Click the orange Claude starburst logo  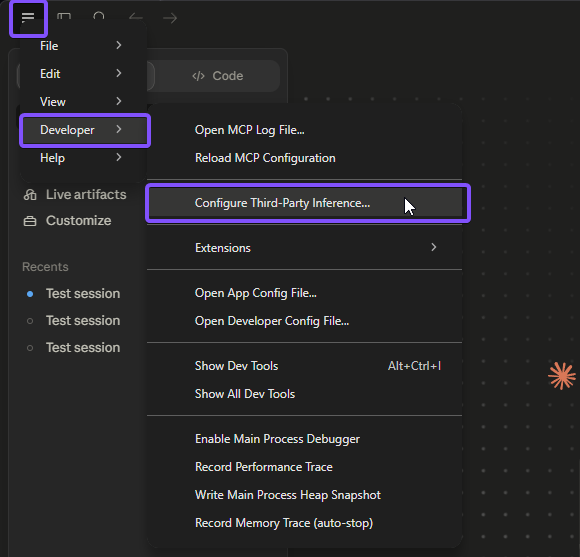pos(562,376)
